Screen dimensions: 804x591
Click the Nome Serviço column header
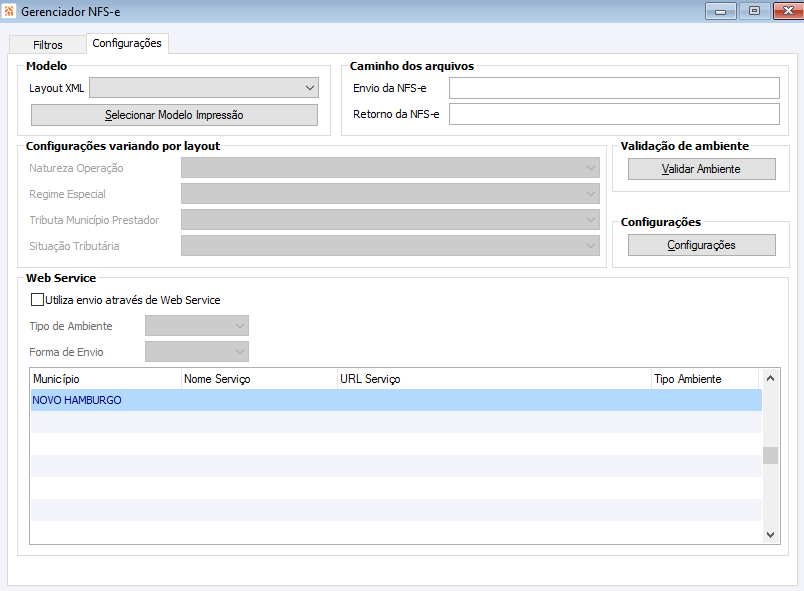(x=259, y=379)
